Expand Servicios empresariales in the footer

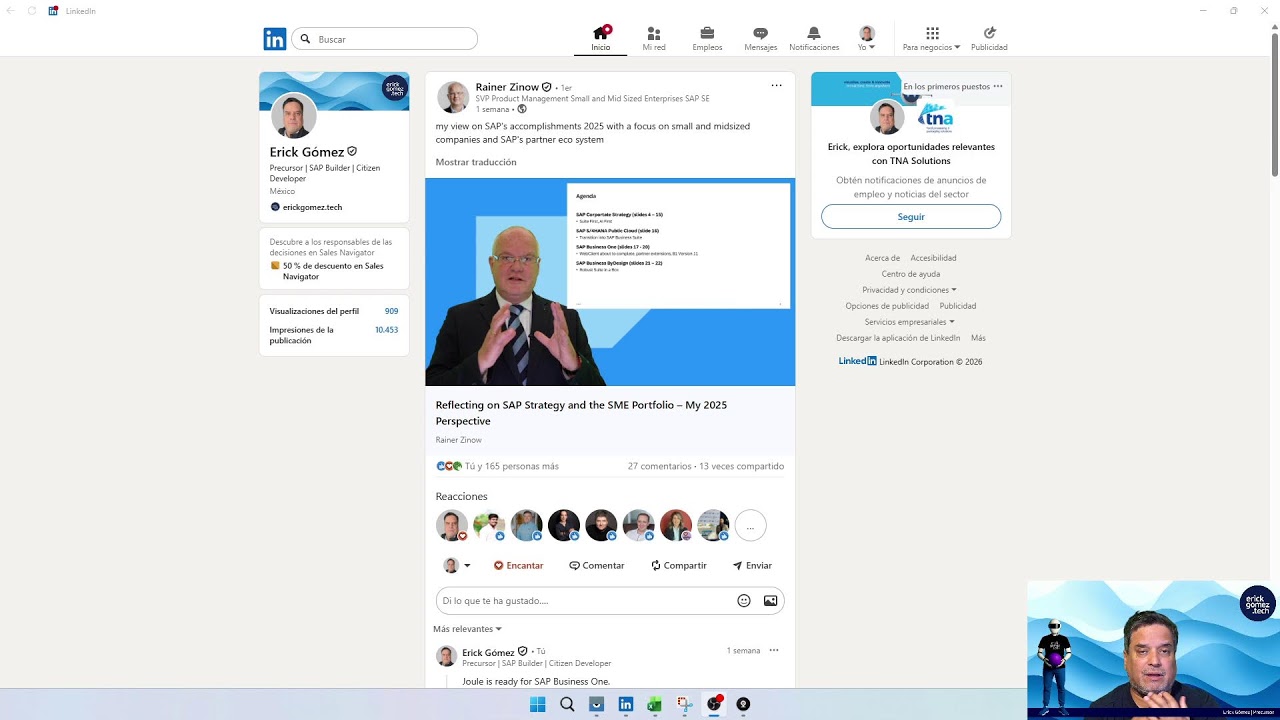point(909,322)
